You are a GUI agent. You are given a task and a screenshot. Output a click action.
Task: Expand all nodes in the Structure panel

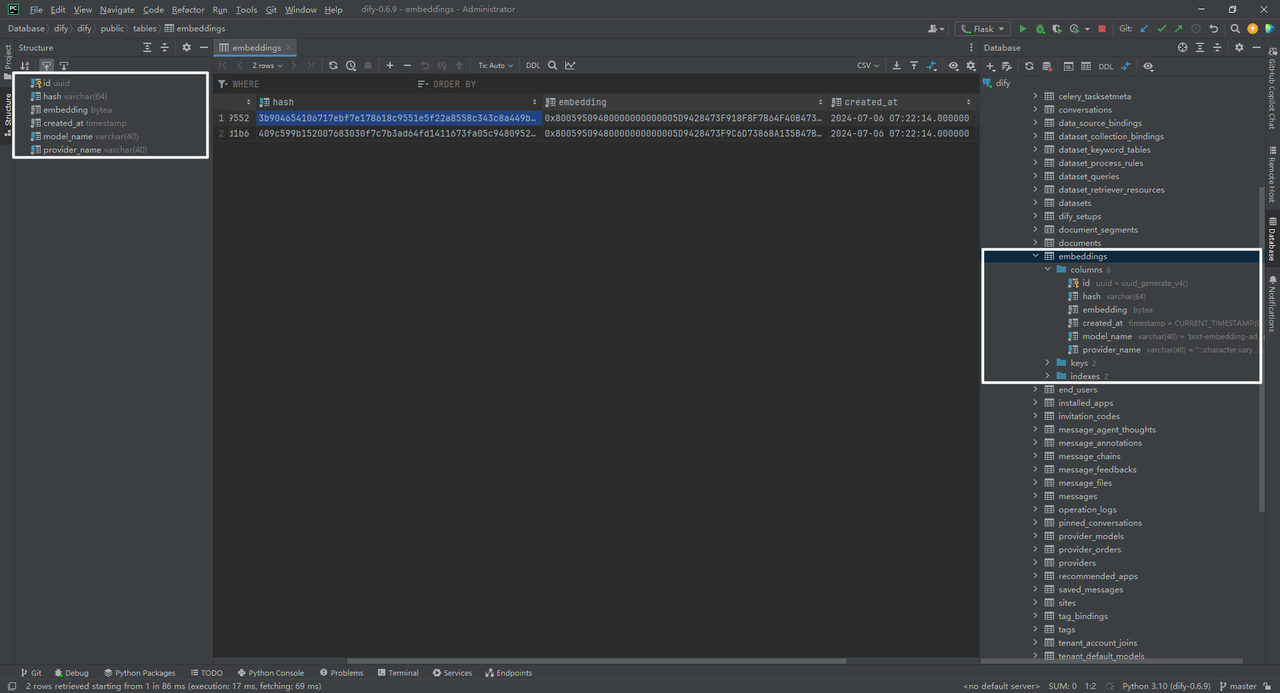(x=147, y=47)
